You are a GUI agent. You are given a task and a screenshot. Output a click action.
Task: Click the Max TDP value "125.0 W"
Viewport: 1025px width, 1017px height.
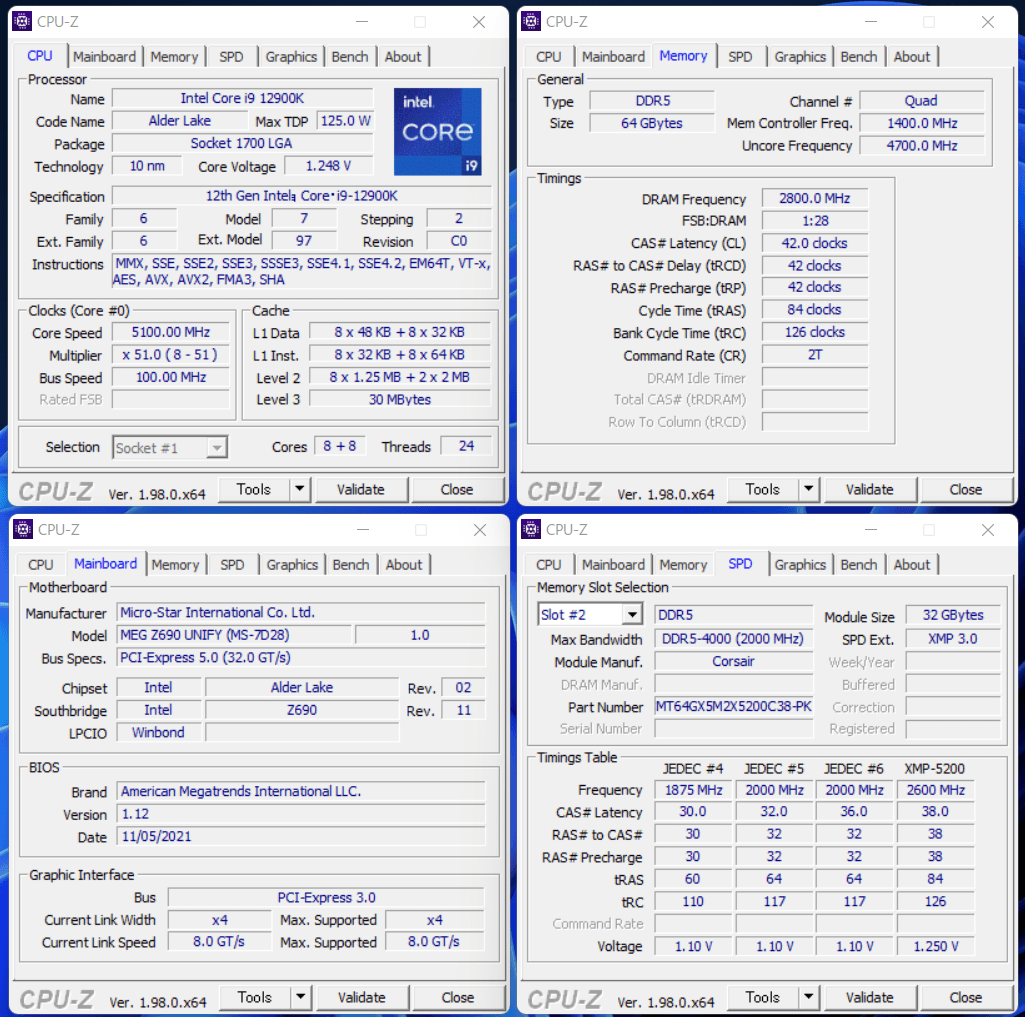[345, 121]
